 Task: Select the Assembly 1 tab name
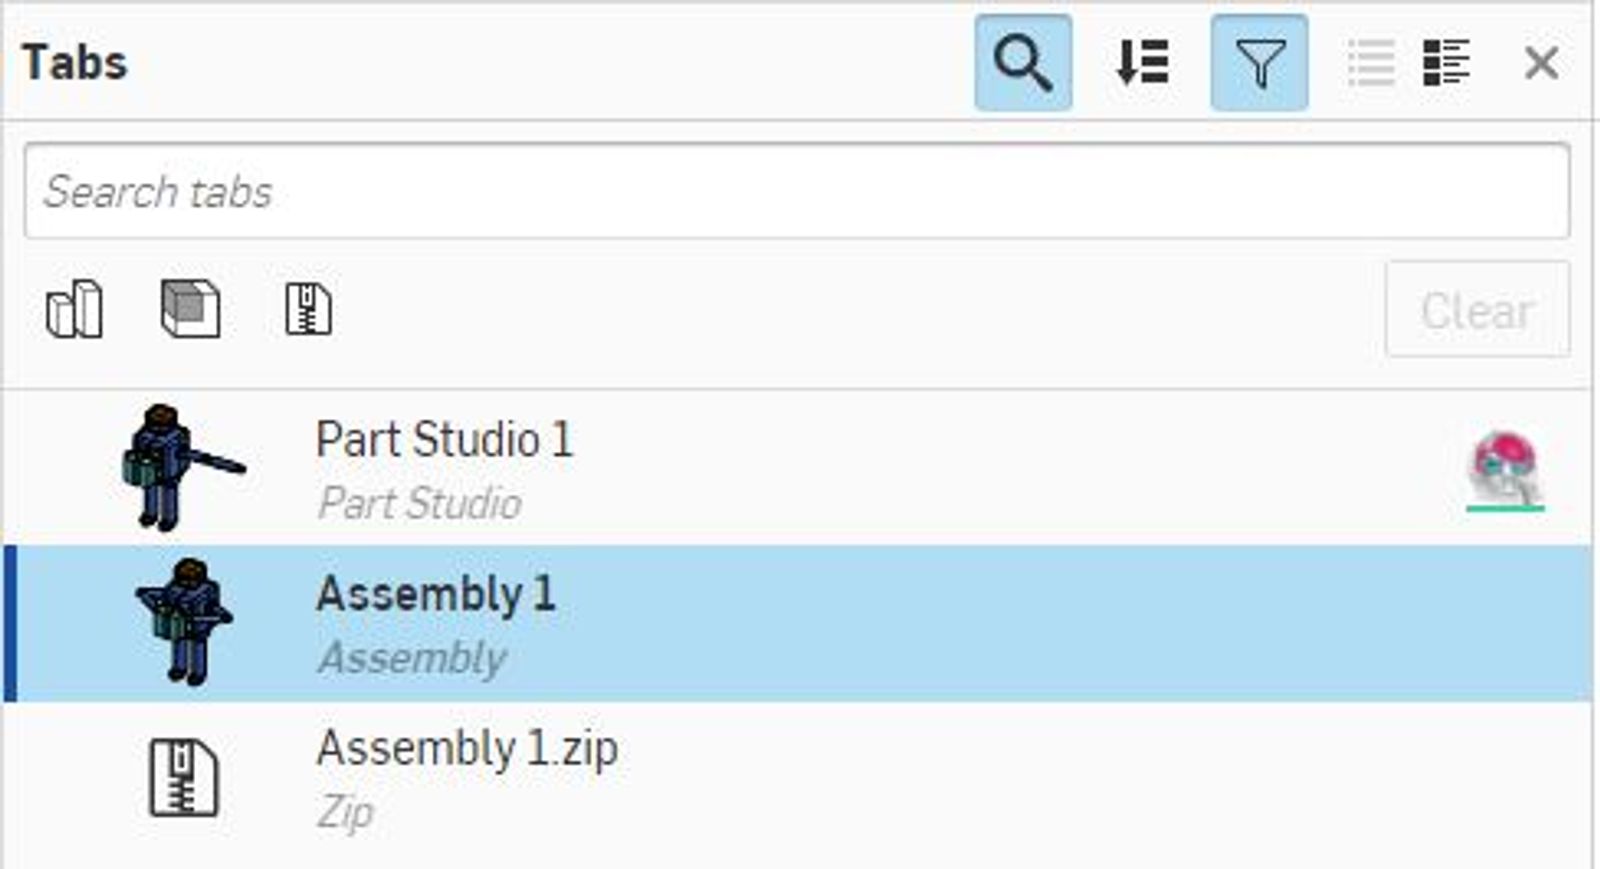point(435,595)
